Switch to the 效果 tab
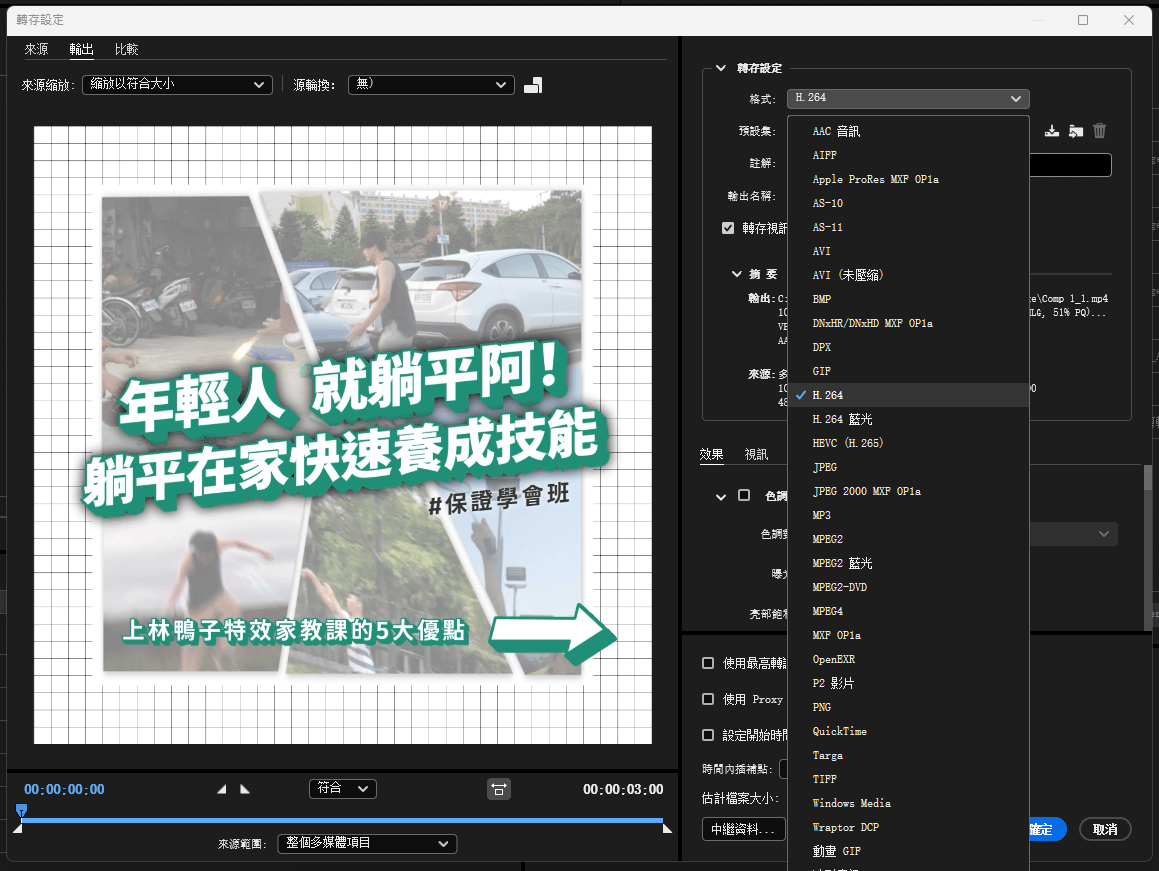 coord(711,454)
